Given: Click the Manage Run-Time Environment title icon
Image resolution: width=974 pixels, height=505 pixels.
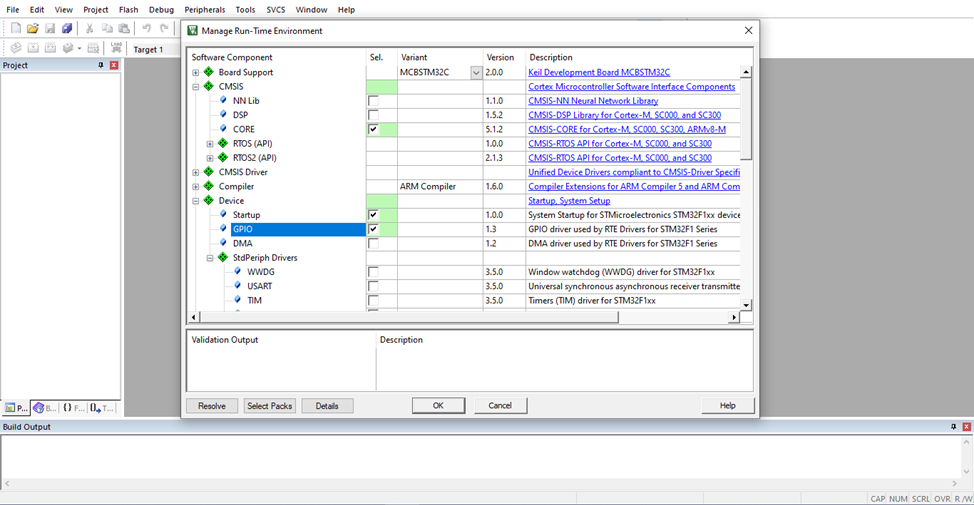Looking at the screenshot, I should click(x=193, y=30).
